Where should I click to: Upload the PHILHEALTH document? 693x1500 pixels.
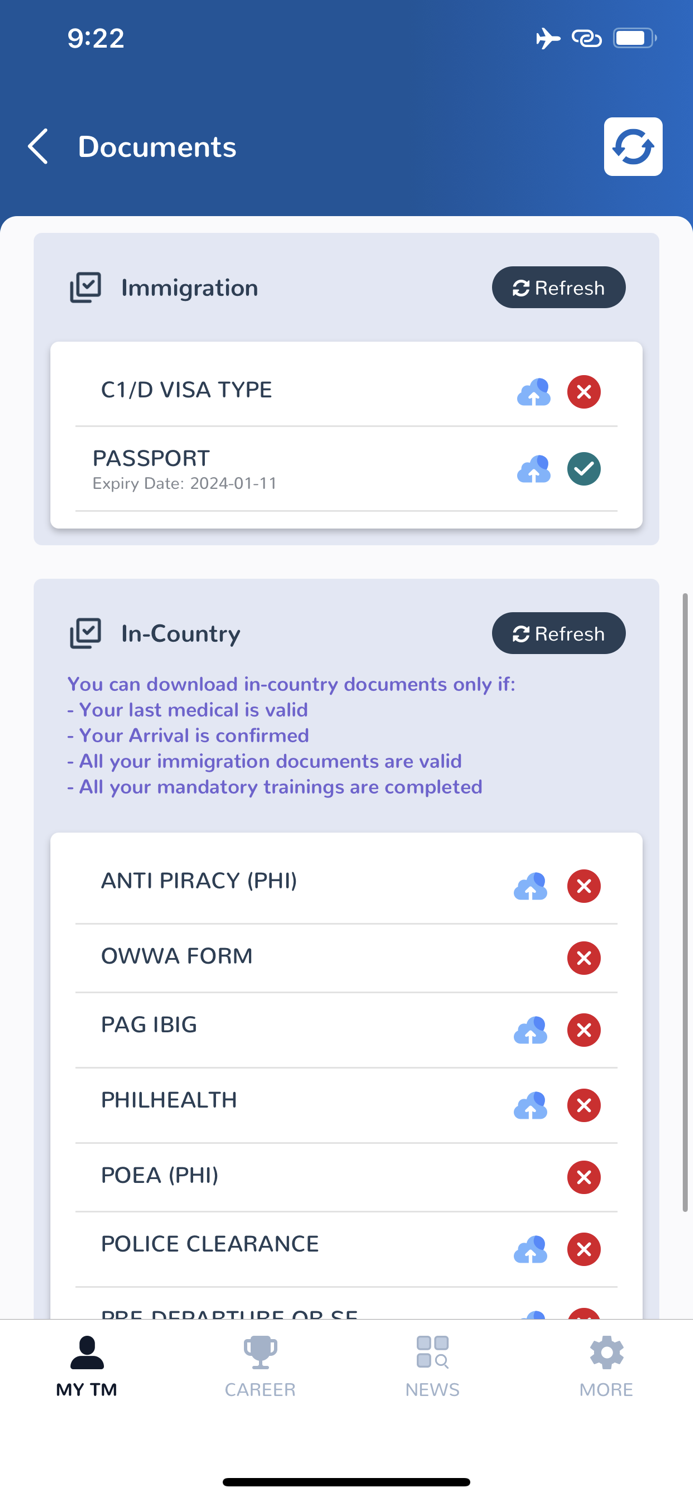[x=530, y=1105]
